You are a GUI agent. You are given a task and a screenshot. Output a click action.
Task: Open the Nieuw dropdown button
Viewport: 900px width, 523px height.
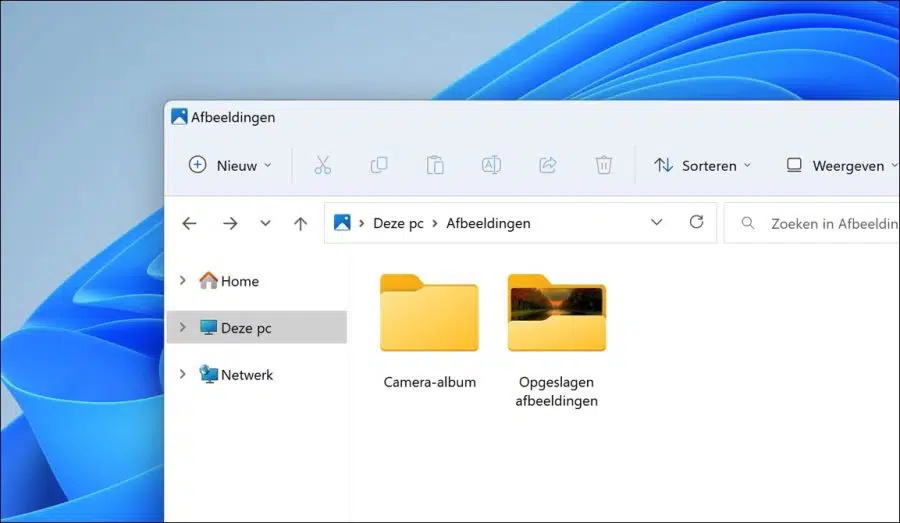230,165
